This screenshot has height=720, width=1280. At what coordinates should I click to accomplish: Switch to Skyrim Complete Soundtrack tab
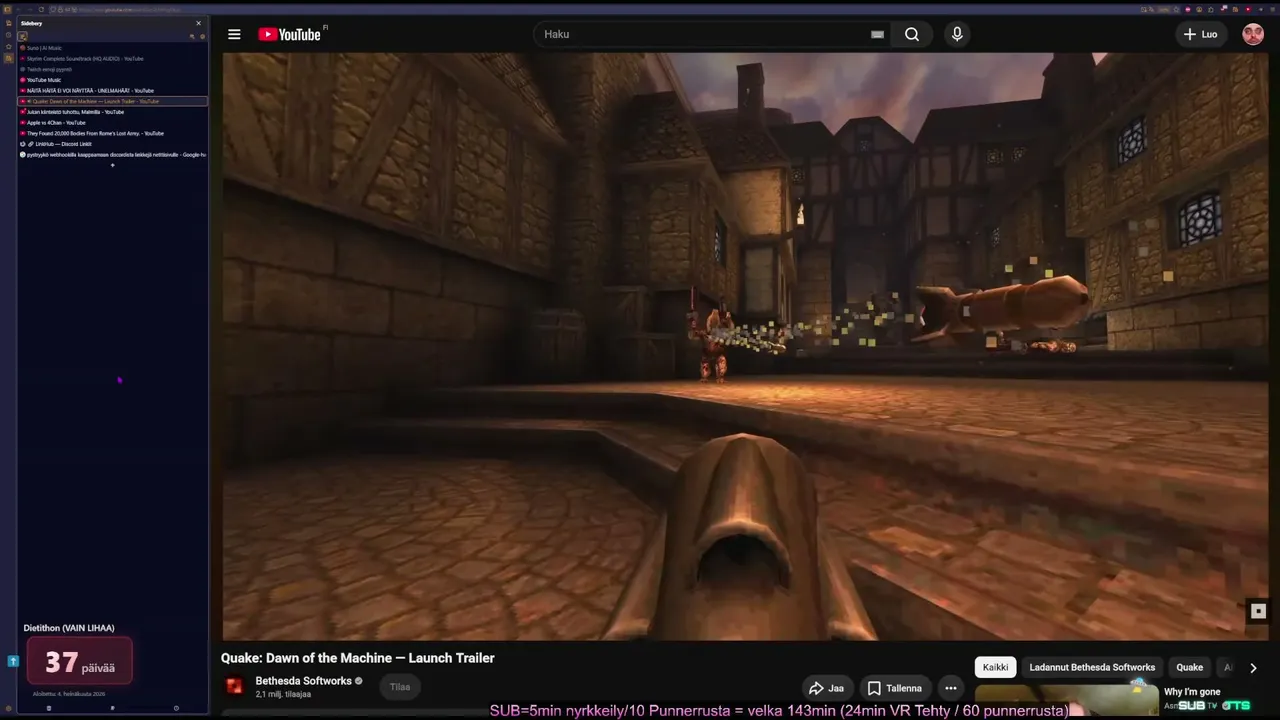point(112,59)
